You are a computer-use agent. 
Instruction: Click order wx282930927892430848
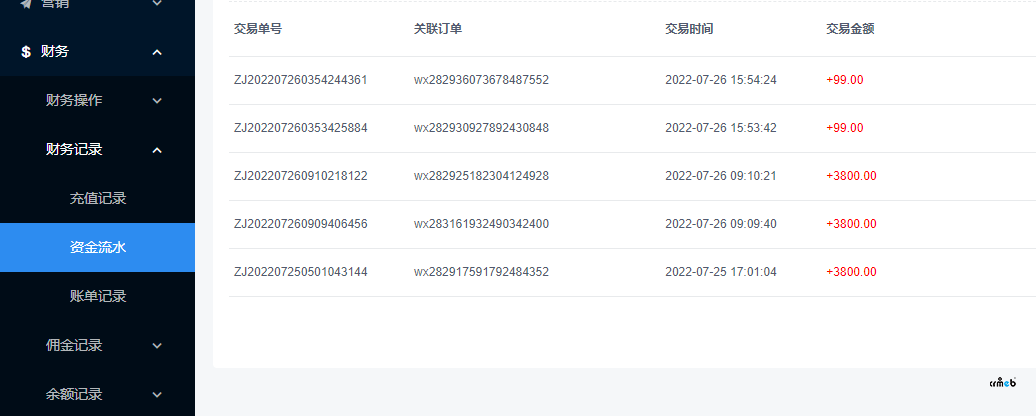click(x=481, y=128)
